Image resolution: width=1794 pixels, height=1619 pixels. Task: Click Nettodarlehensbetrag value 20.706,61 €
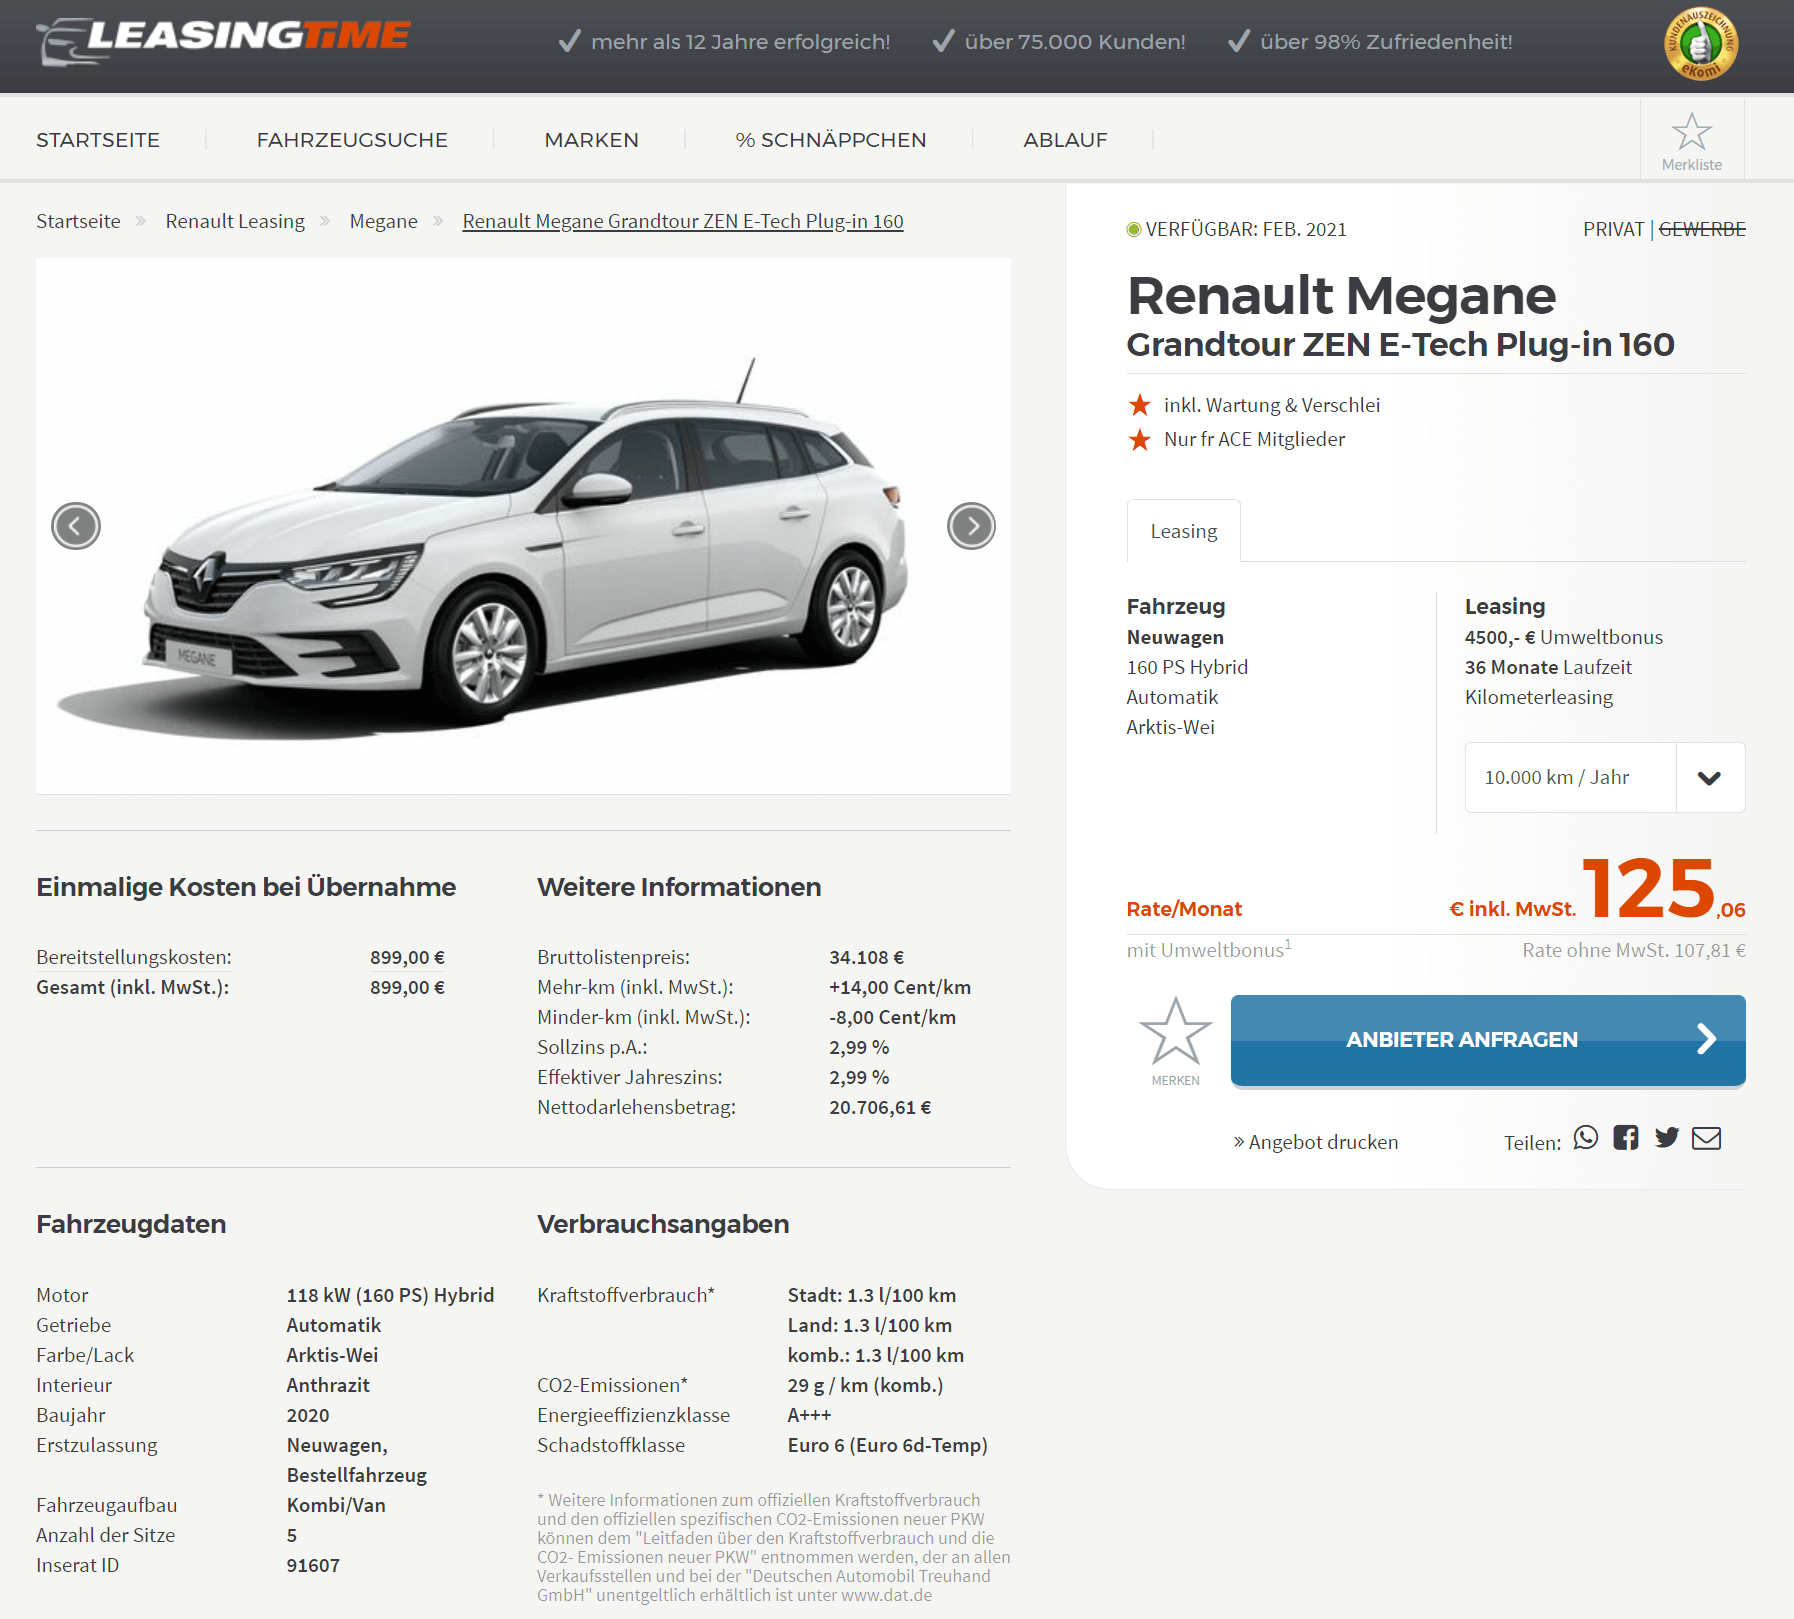(880, 1107)
